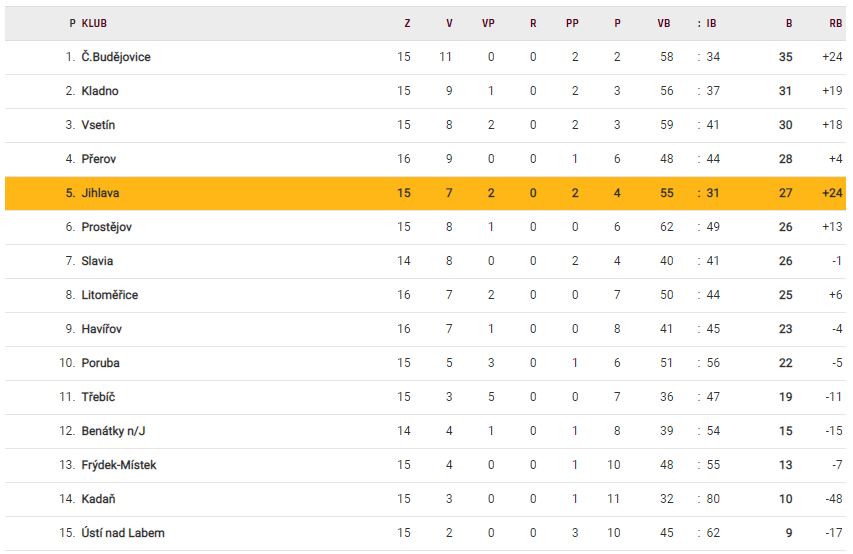Select the Slavia team name
The image size is (853, 554).
(98, 261)
